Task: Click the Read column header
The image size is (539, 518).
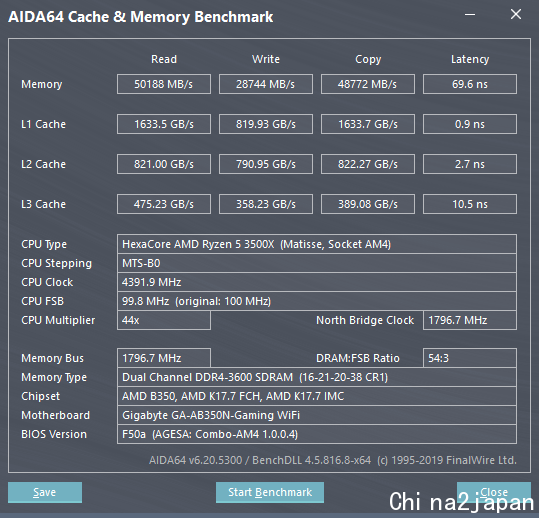Action: [164, 59]
